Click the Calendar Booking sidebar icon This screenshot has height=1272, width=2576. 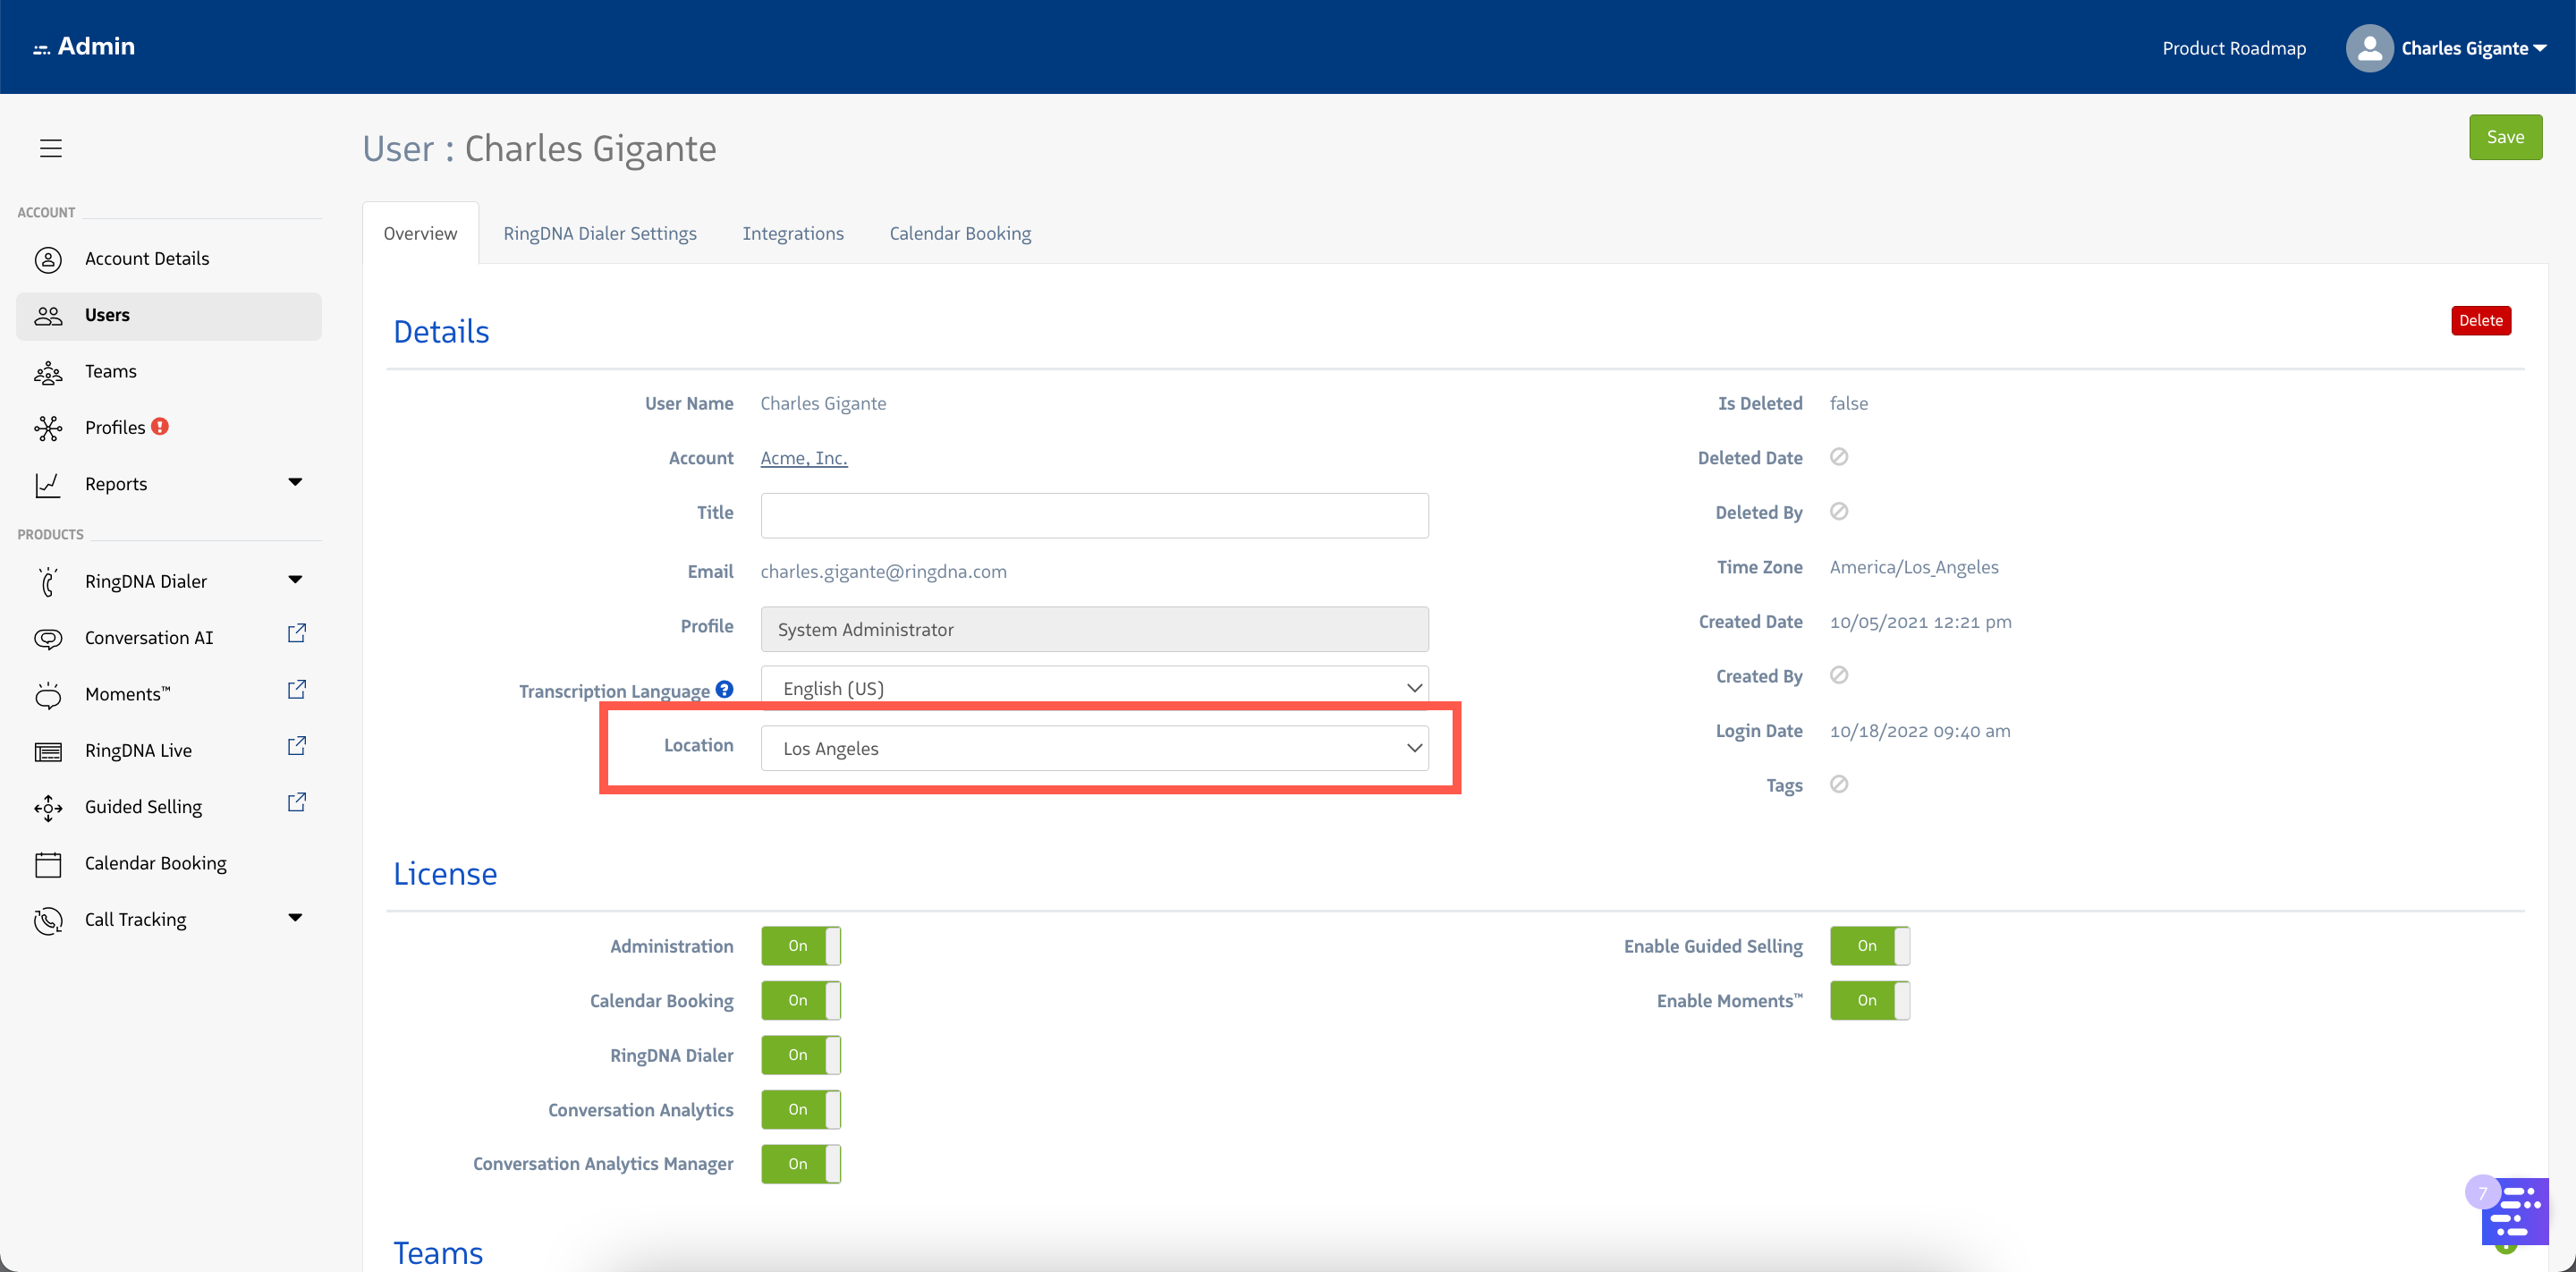click(x=48, y=864)
